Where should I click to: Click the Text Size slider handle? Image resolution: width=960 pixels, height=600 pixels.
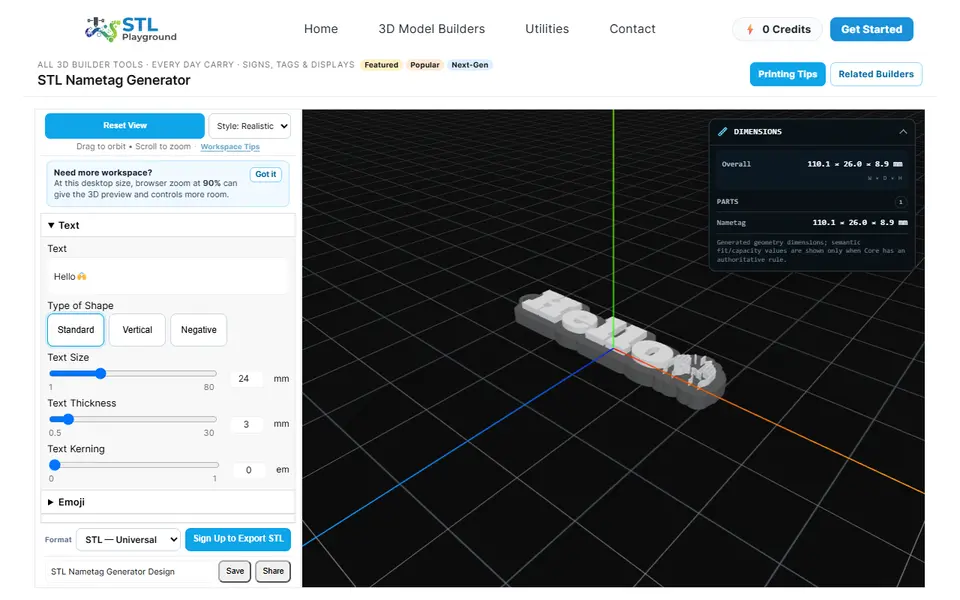[x=100, y=373]
